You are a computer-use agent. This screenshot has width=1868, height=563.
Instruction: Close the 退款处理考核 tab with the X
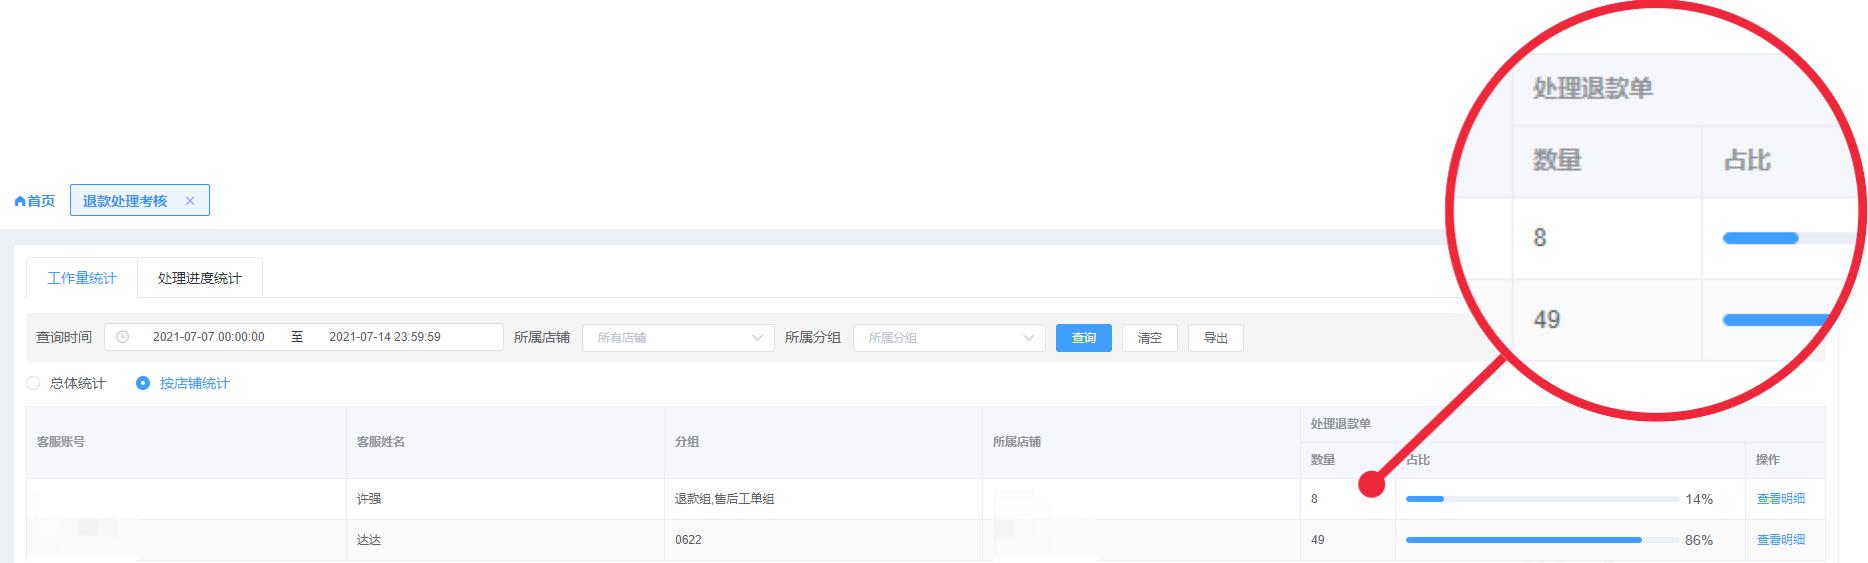(190, 201)
